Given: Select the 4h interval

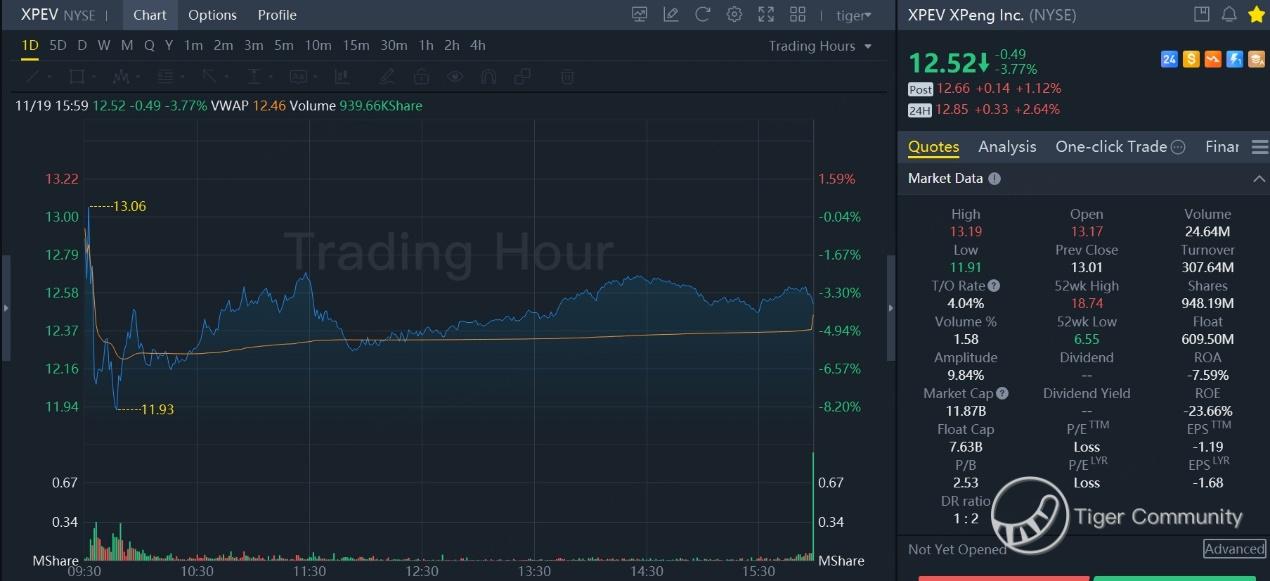Looking at the screenshot, I should point(478,46).
